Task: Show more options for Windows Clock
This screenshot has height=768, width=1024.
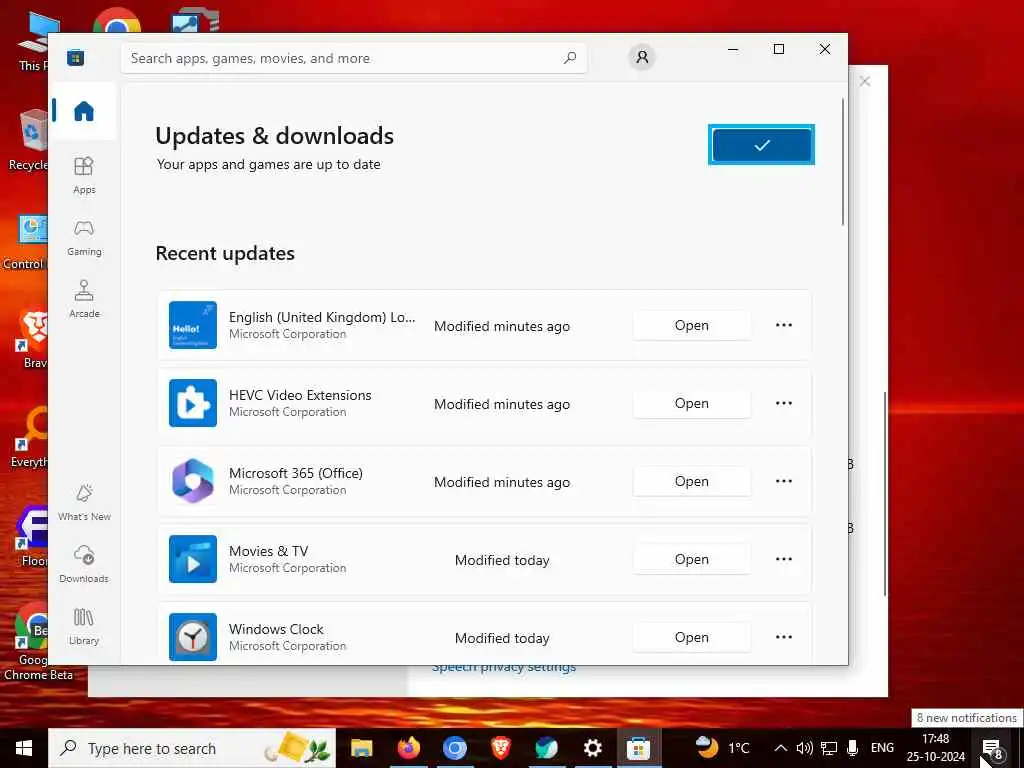Action: click(784, 637)
